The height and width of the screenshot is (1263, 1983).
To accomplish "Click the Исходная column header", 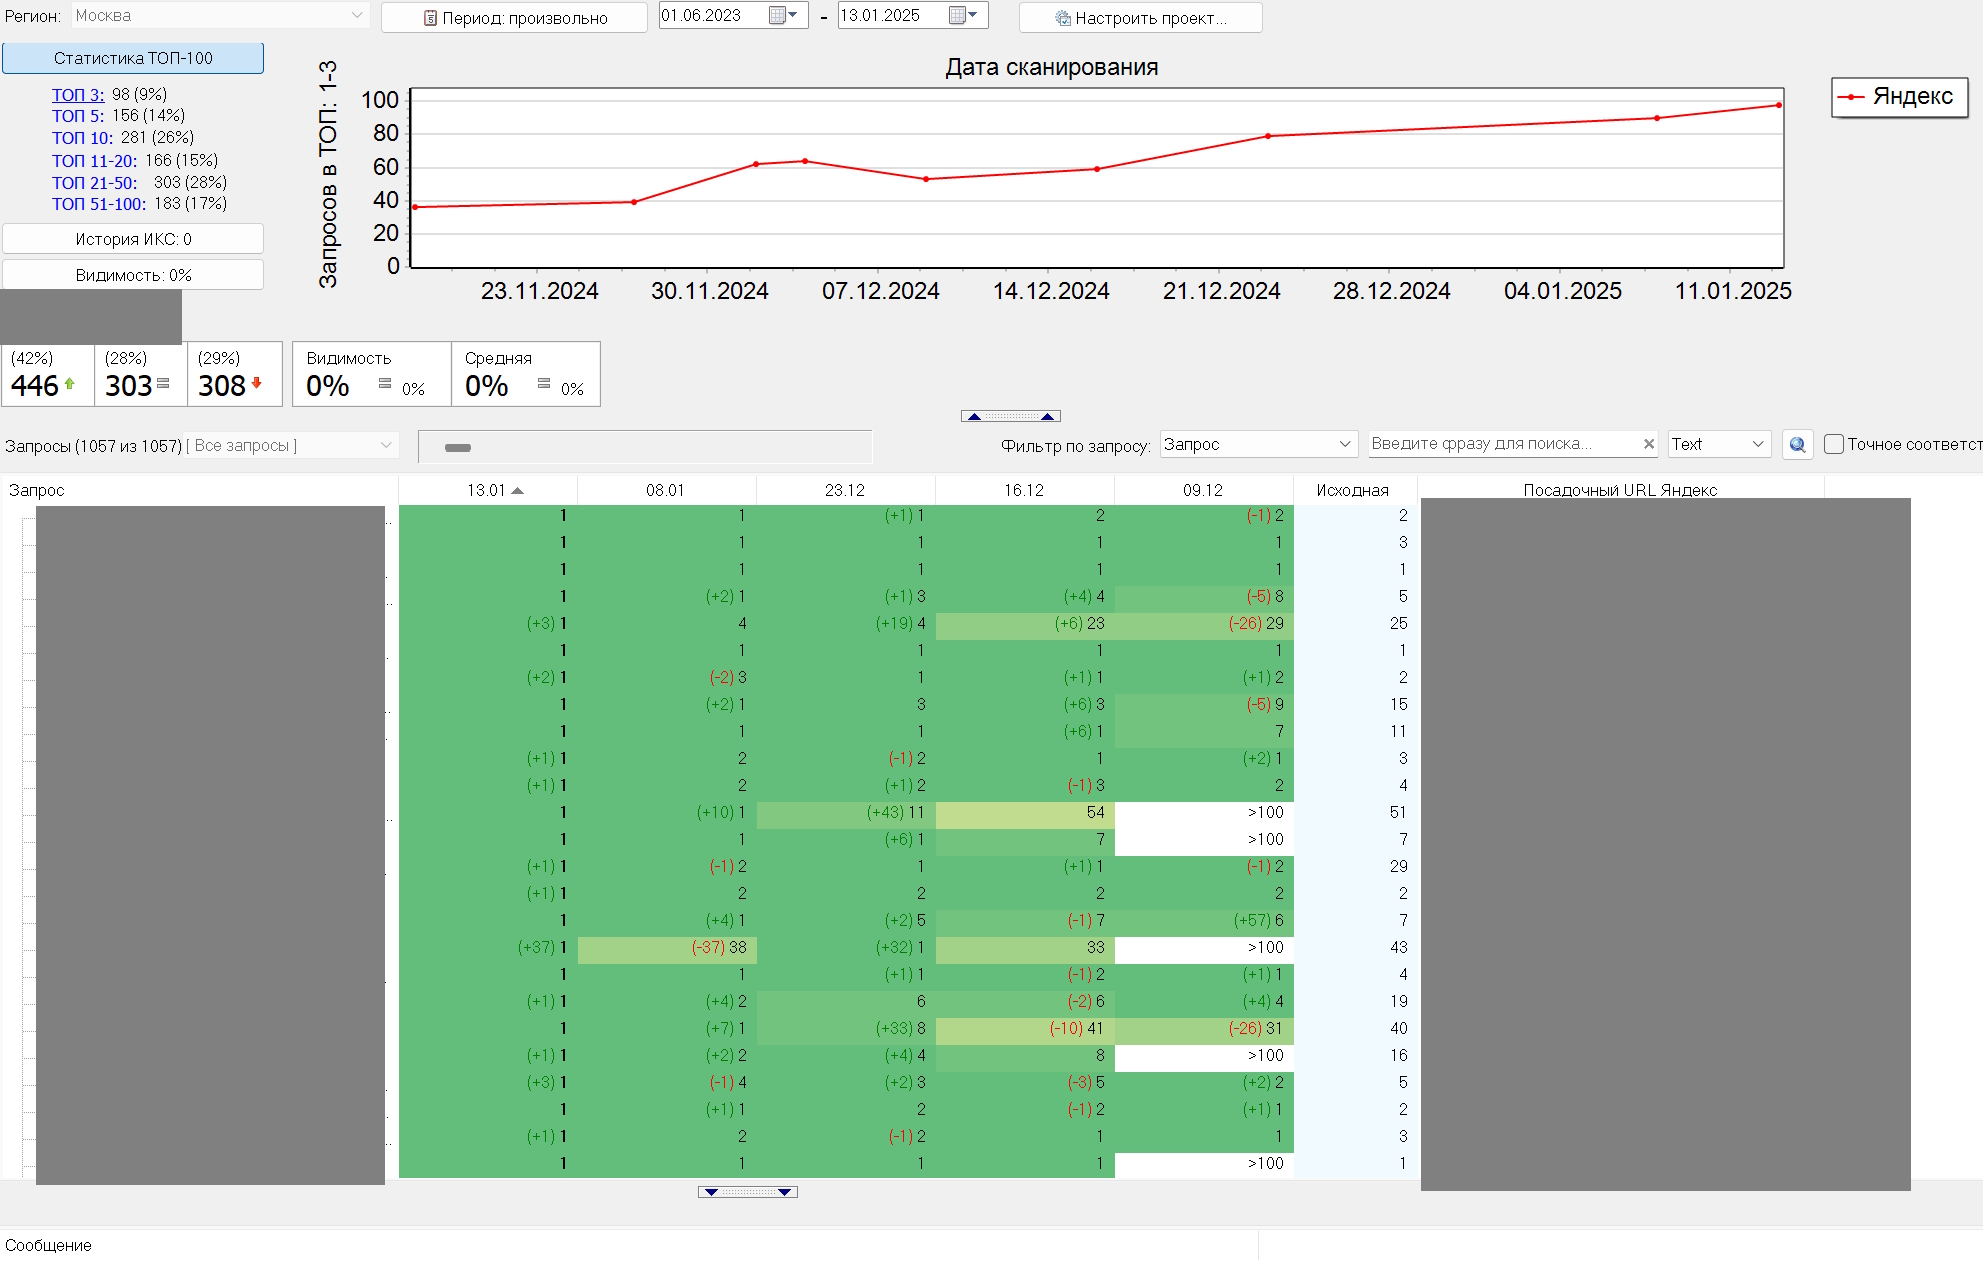I will click(1353, 490).
